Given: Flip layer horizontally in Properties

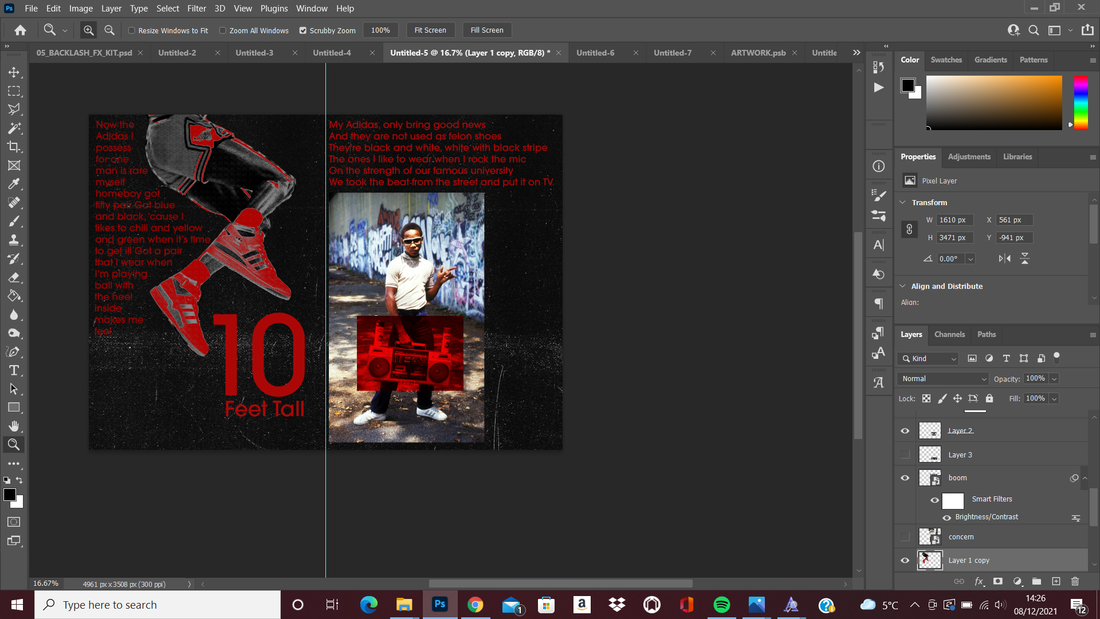Looking at the screenshot, I should tap(1005, 258).
